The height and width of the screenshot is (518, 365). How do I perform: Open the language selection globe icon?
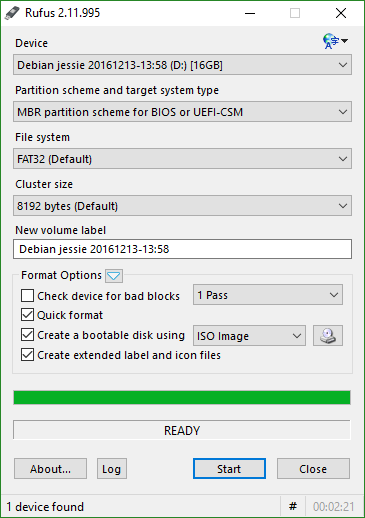click(x=335, y=41)
